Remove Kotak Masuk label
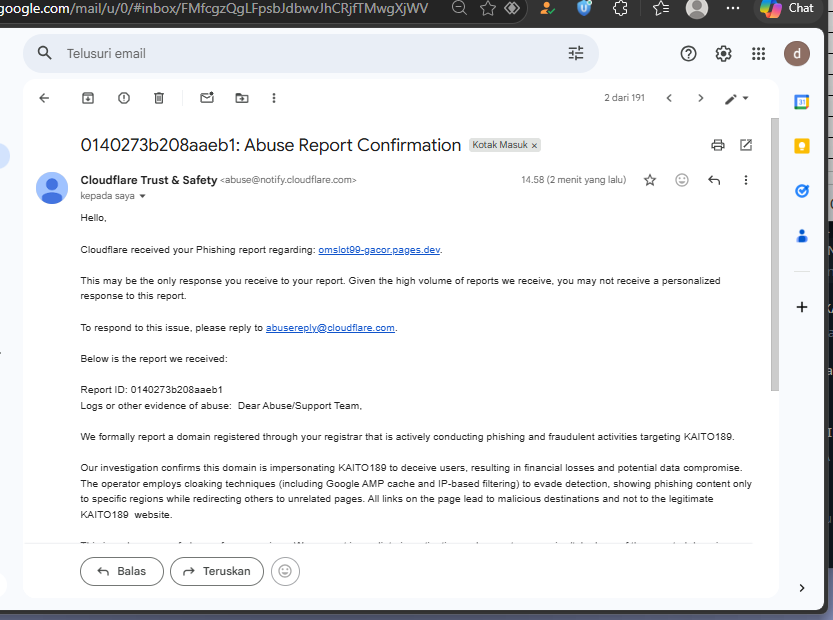Viewport: 833px width, 620px height. (534, 146)
